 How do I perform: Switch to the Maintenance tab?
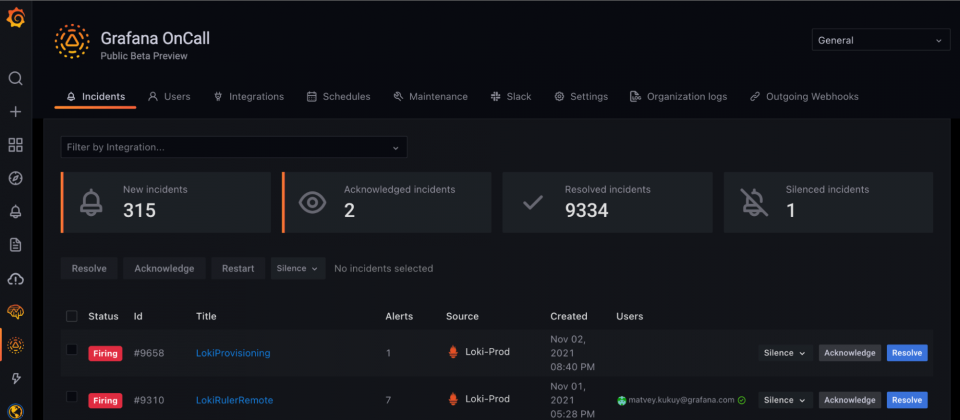(430, 97)
